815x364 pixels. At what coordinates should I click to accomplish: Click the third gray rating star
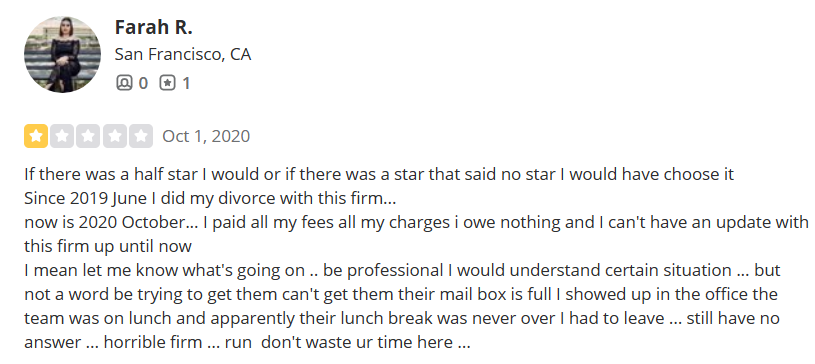pos(88,136)
